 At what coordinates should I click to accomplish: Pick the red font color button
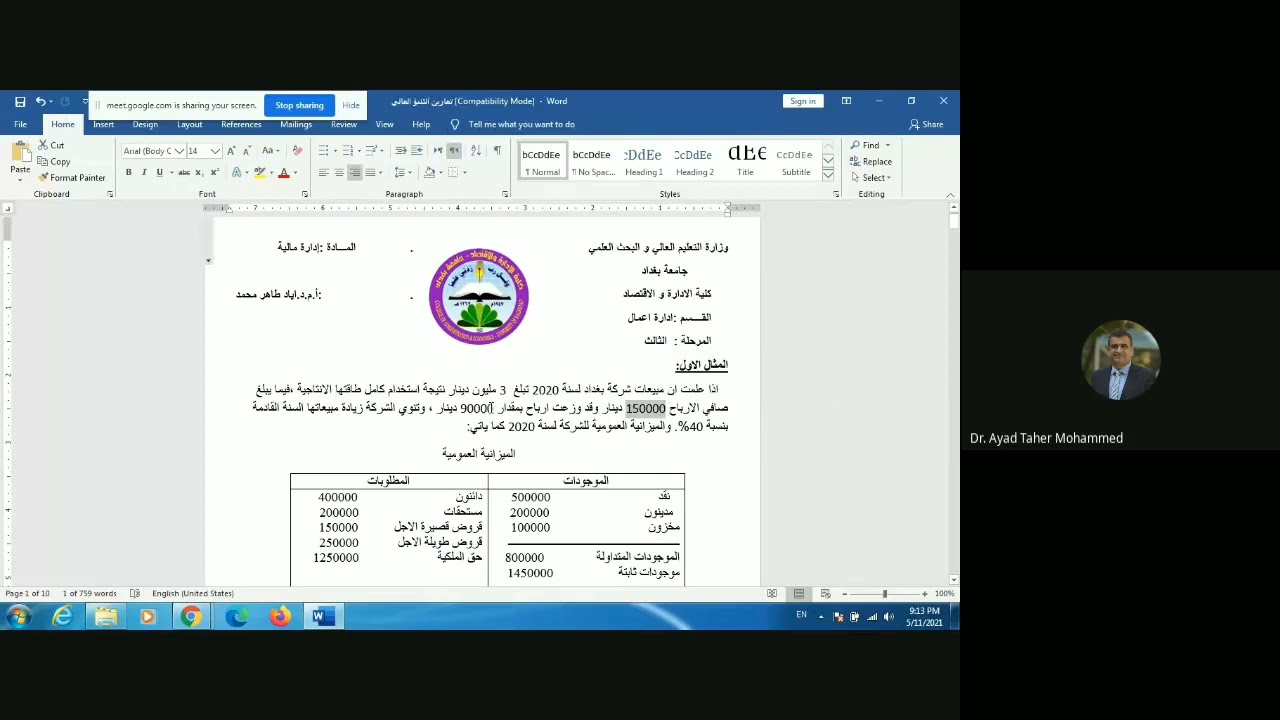(283, 173)
